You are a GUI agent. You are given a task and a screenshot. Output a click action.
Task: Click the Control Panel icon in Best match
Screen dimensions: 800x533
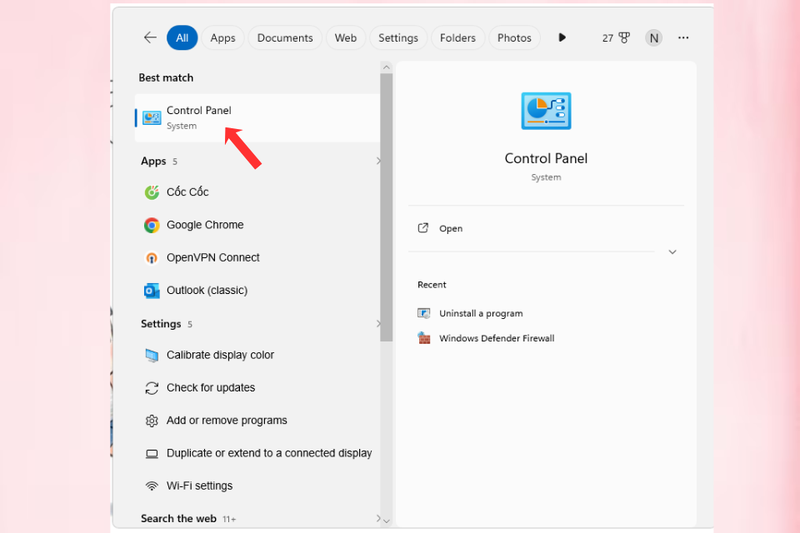152,118
